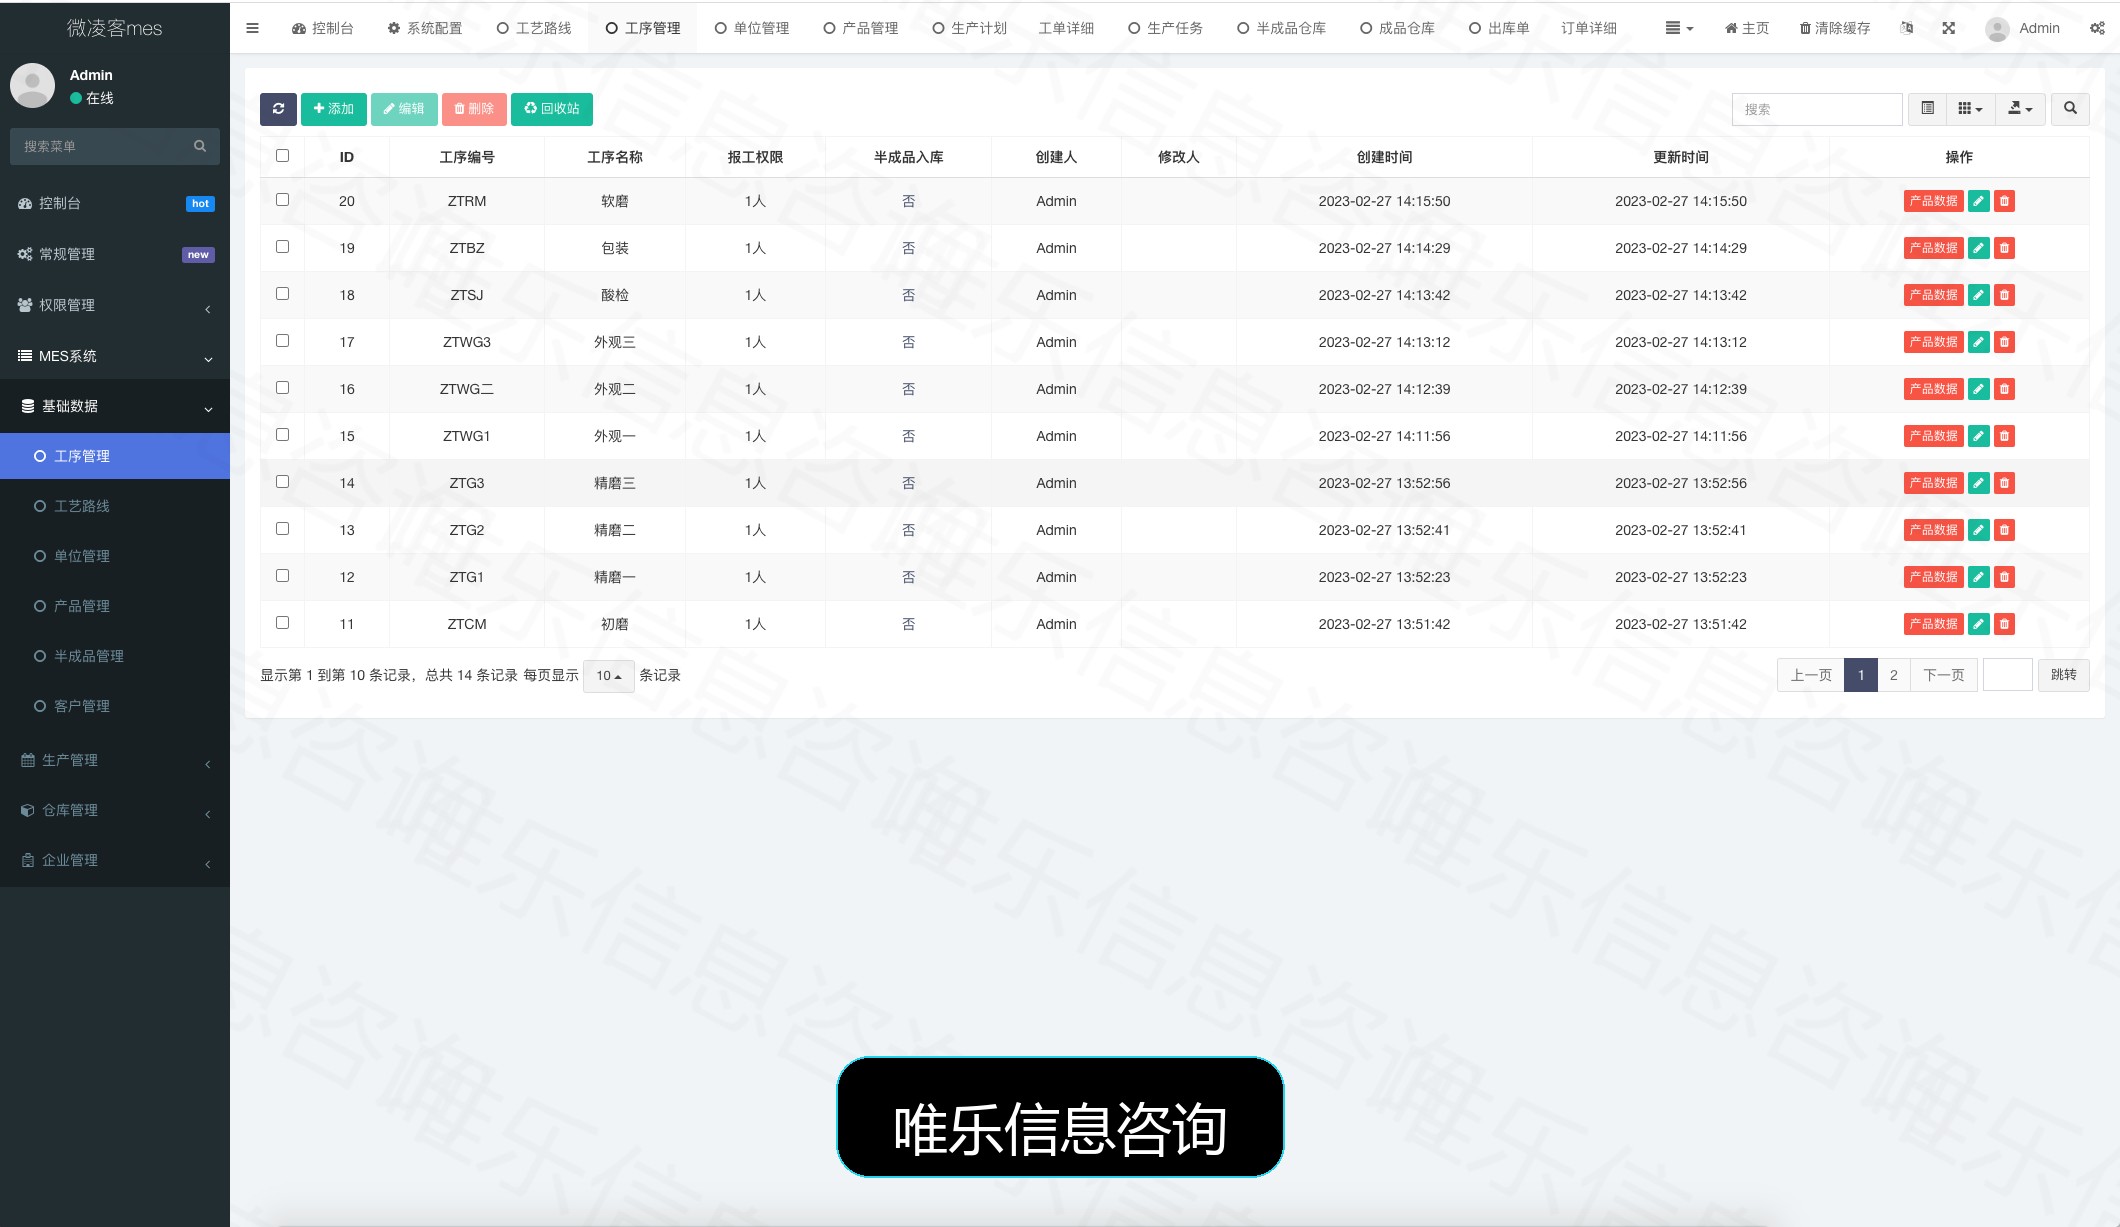
Task: Click the sidebar menu search magnifier
Action: [200, 146]
